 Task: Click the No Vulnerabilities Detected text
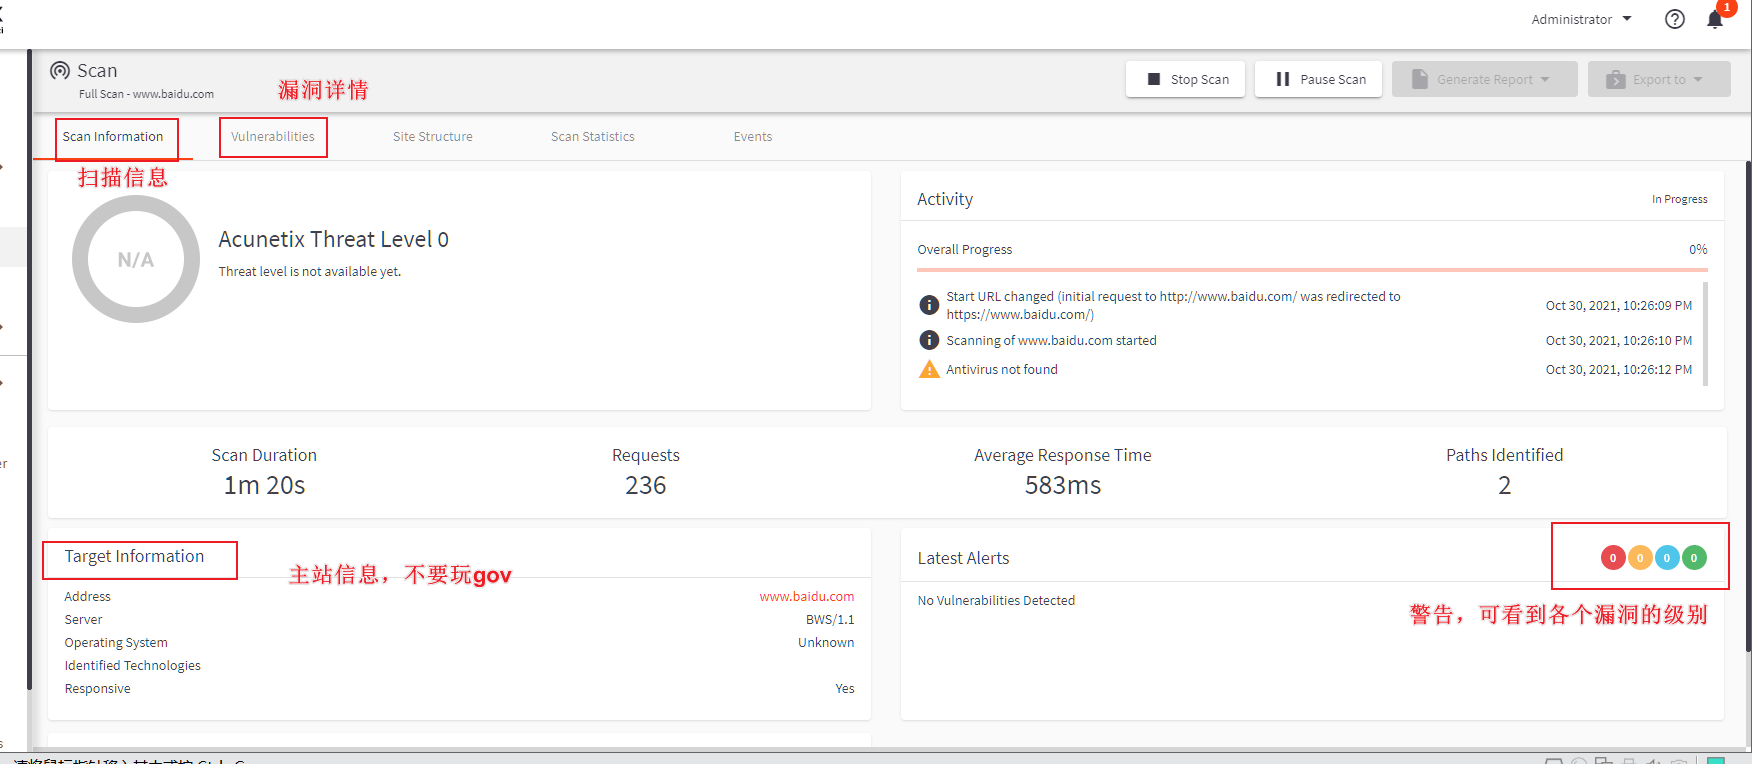(996, 601)
